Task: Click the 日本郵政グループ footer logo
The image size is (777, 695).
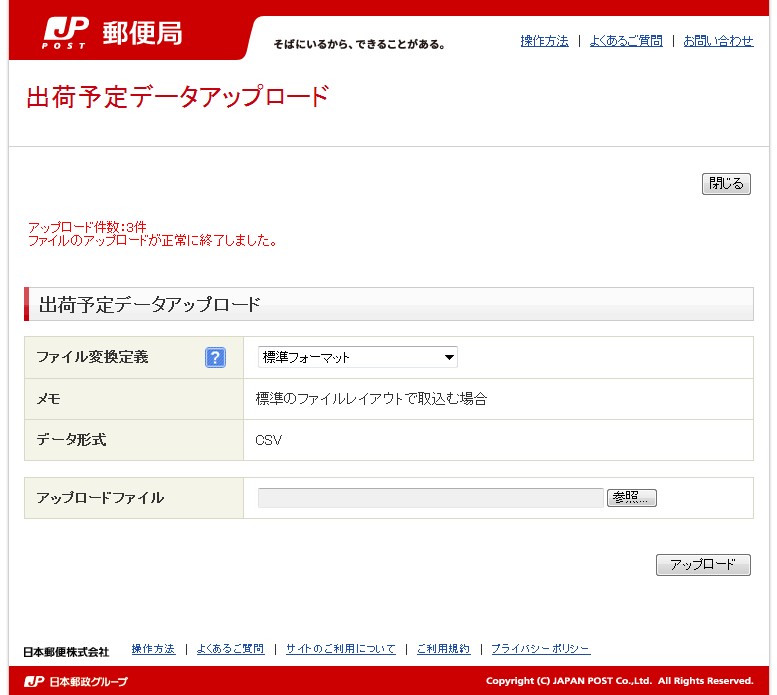Action: pyautogui.click(x=76, y=682)
